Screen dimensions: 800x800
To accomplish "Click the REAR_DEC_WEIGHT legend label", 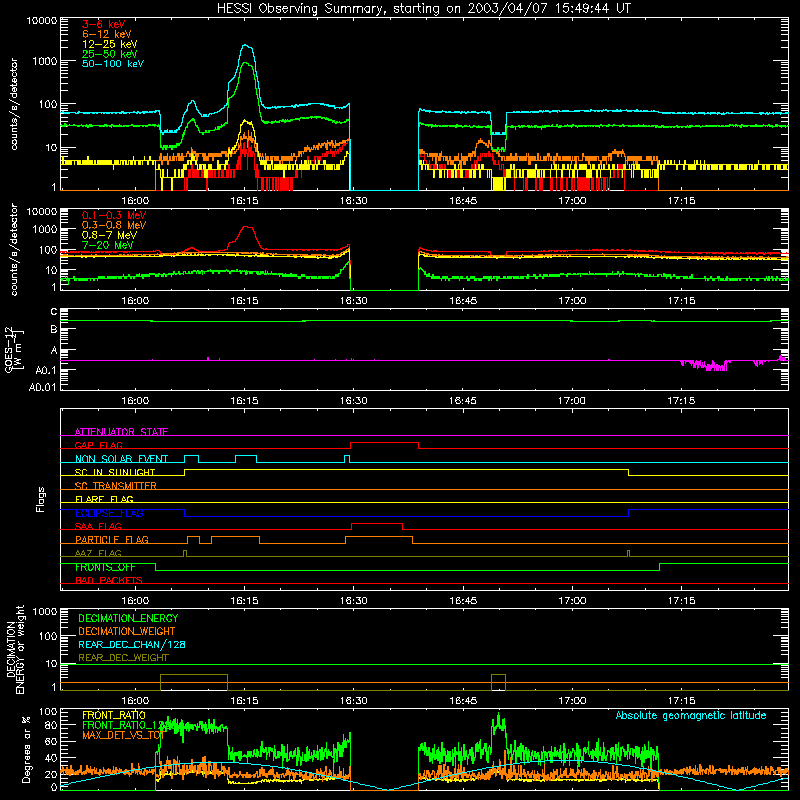I will 123,658.
